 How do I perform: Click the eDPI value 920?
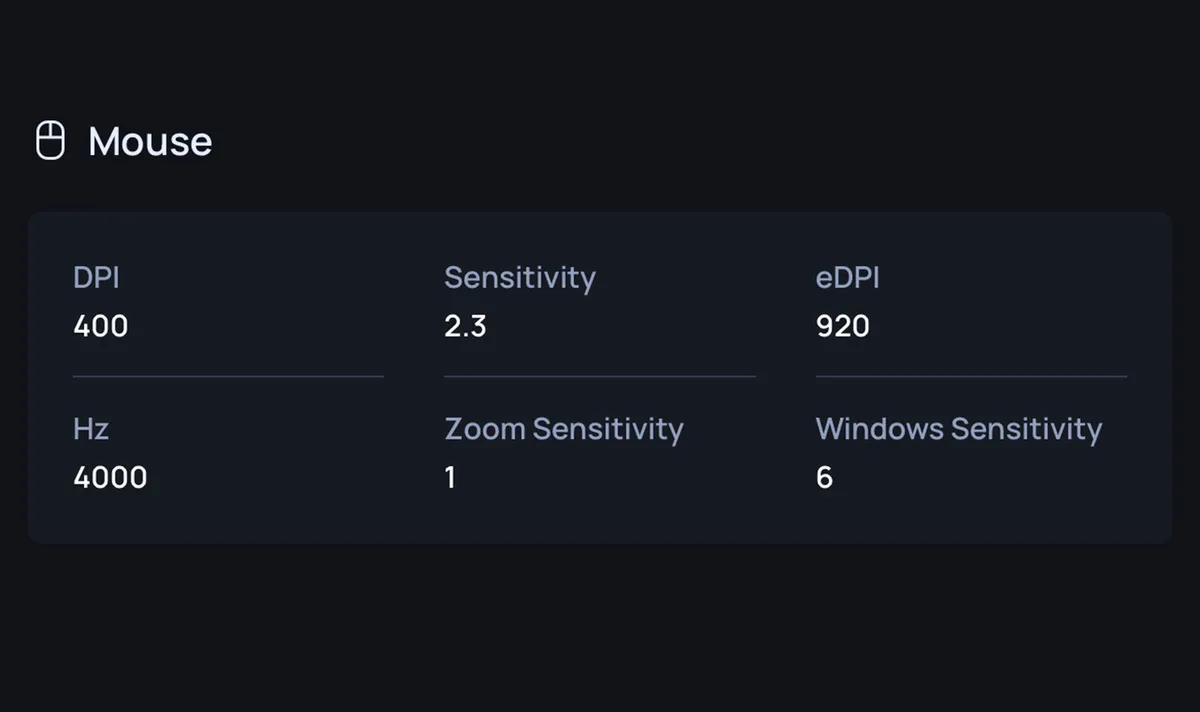(x=843, y=326)
